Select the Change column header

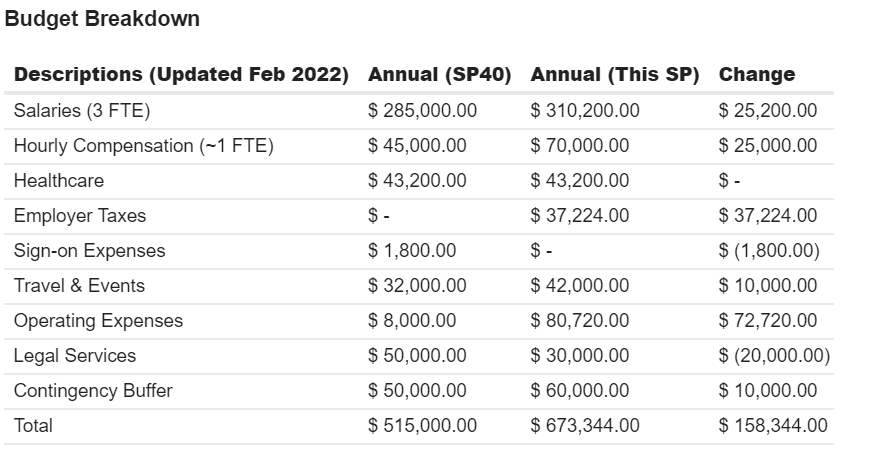click(x=757, y=75)
